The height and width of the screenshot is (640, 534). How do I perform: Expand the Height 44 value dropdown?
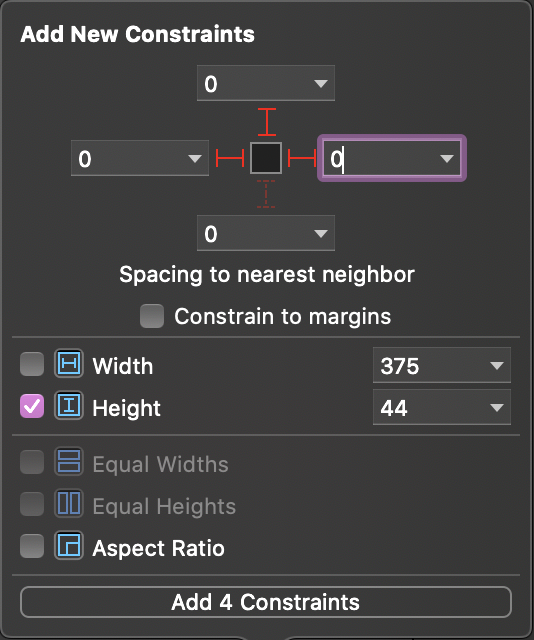[x=497, y=407]
